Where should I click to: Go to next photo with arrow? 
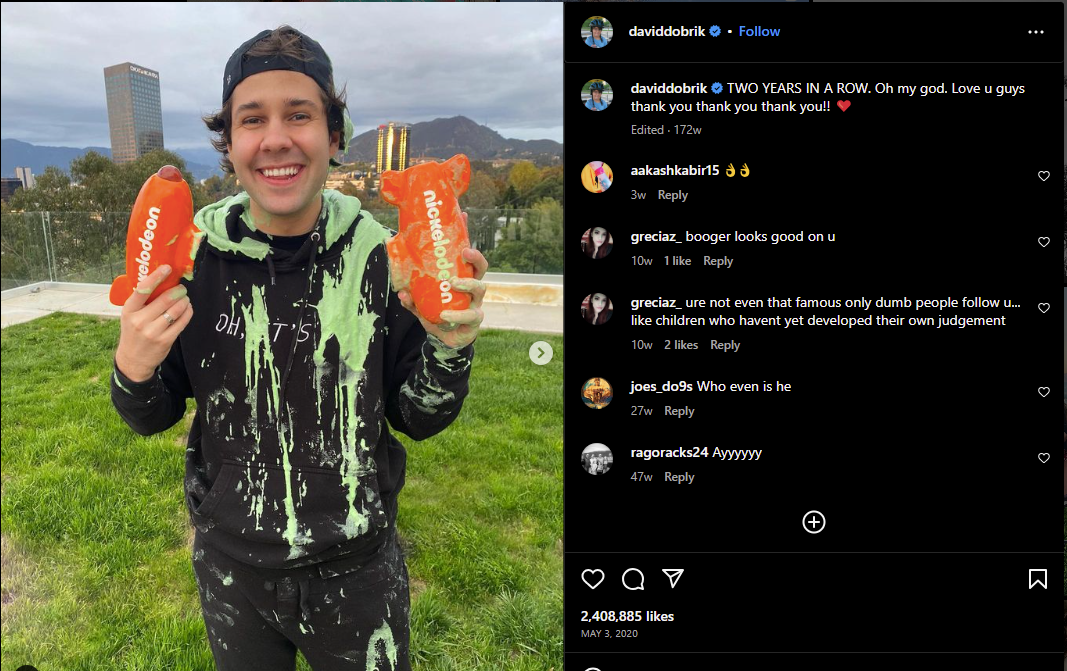pos(541,353)
